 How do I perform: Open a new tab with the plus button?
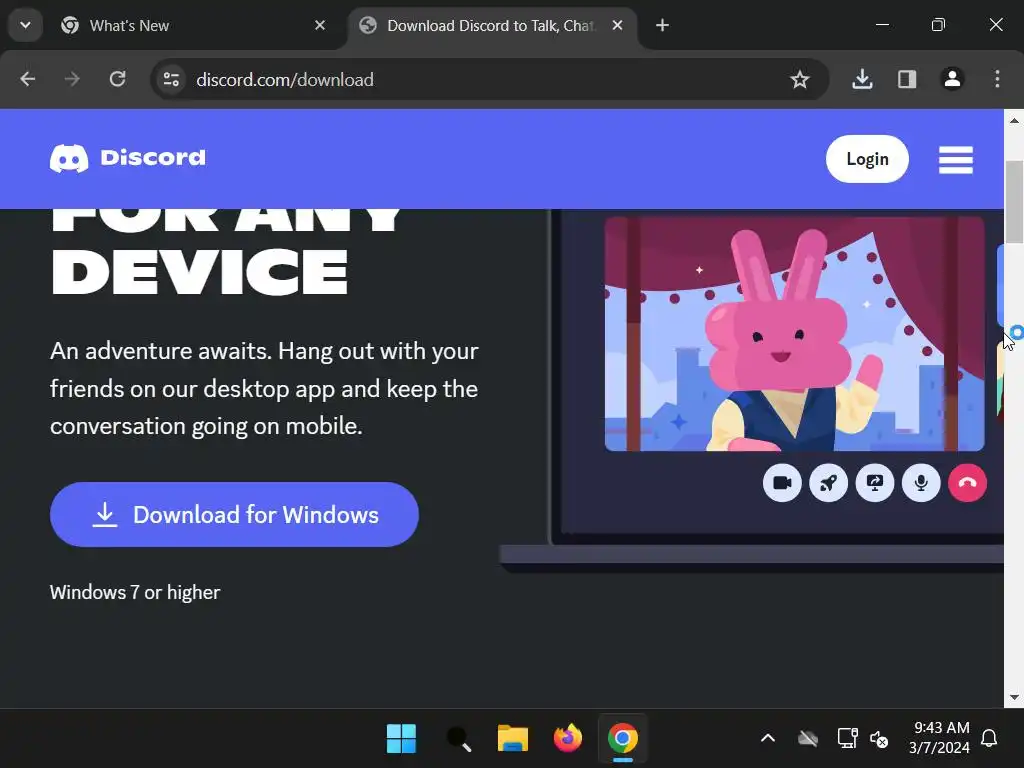662,25
